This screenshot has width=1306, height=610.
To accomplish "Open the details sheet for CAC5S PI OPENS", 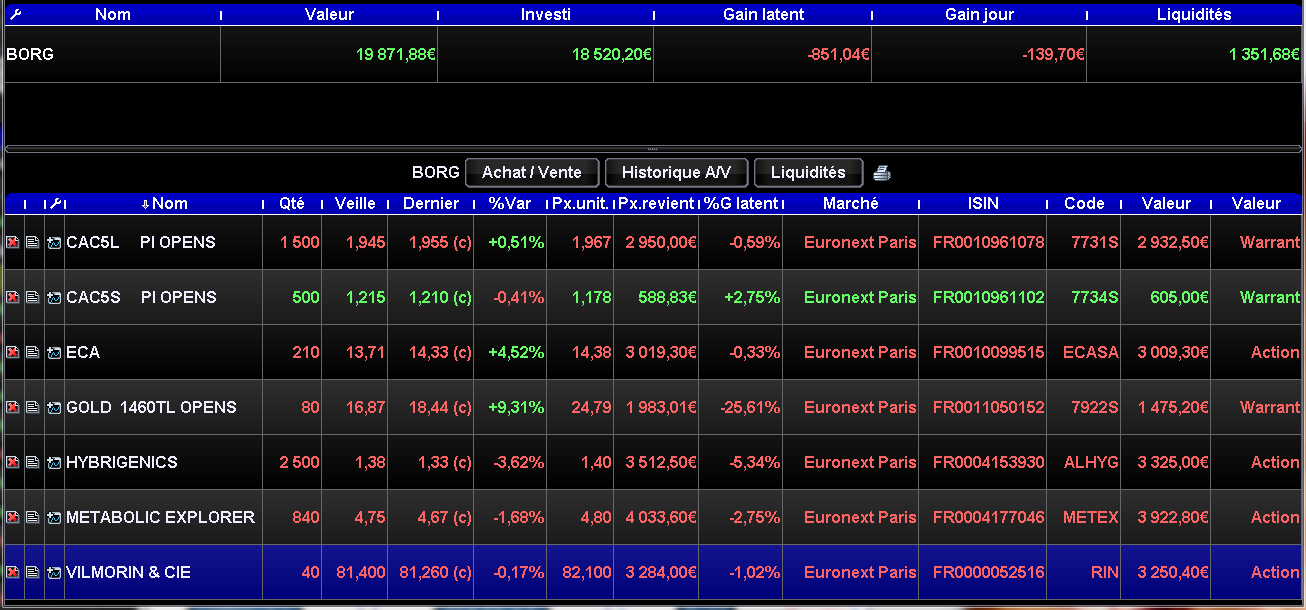I will (33, 297).
